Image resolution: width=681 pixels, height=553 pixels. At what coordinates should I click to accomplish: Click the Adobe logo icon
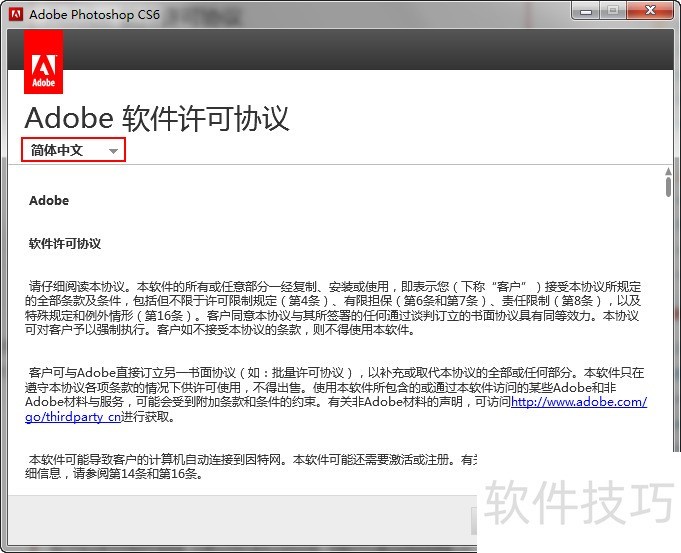click(43, 62)
